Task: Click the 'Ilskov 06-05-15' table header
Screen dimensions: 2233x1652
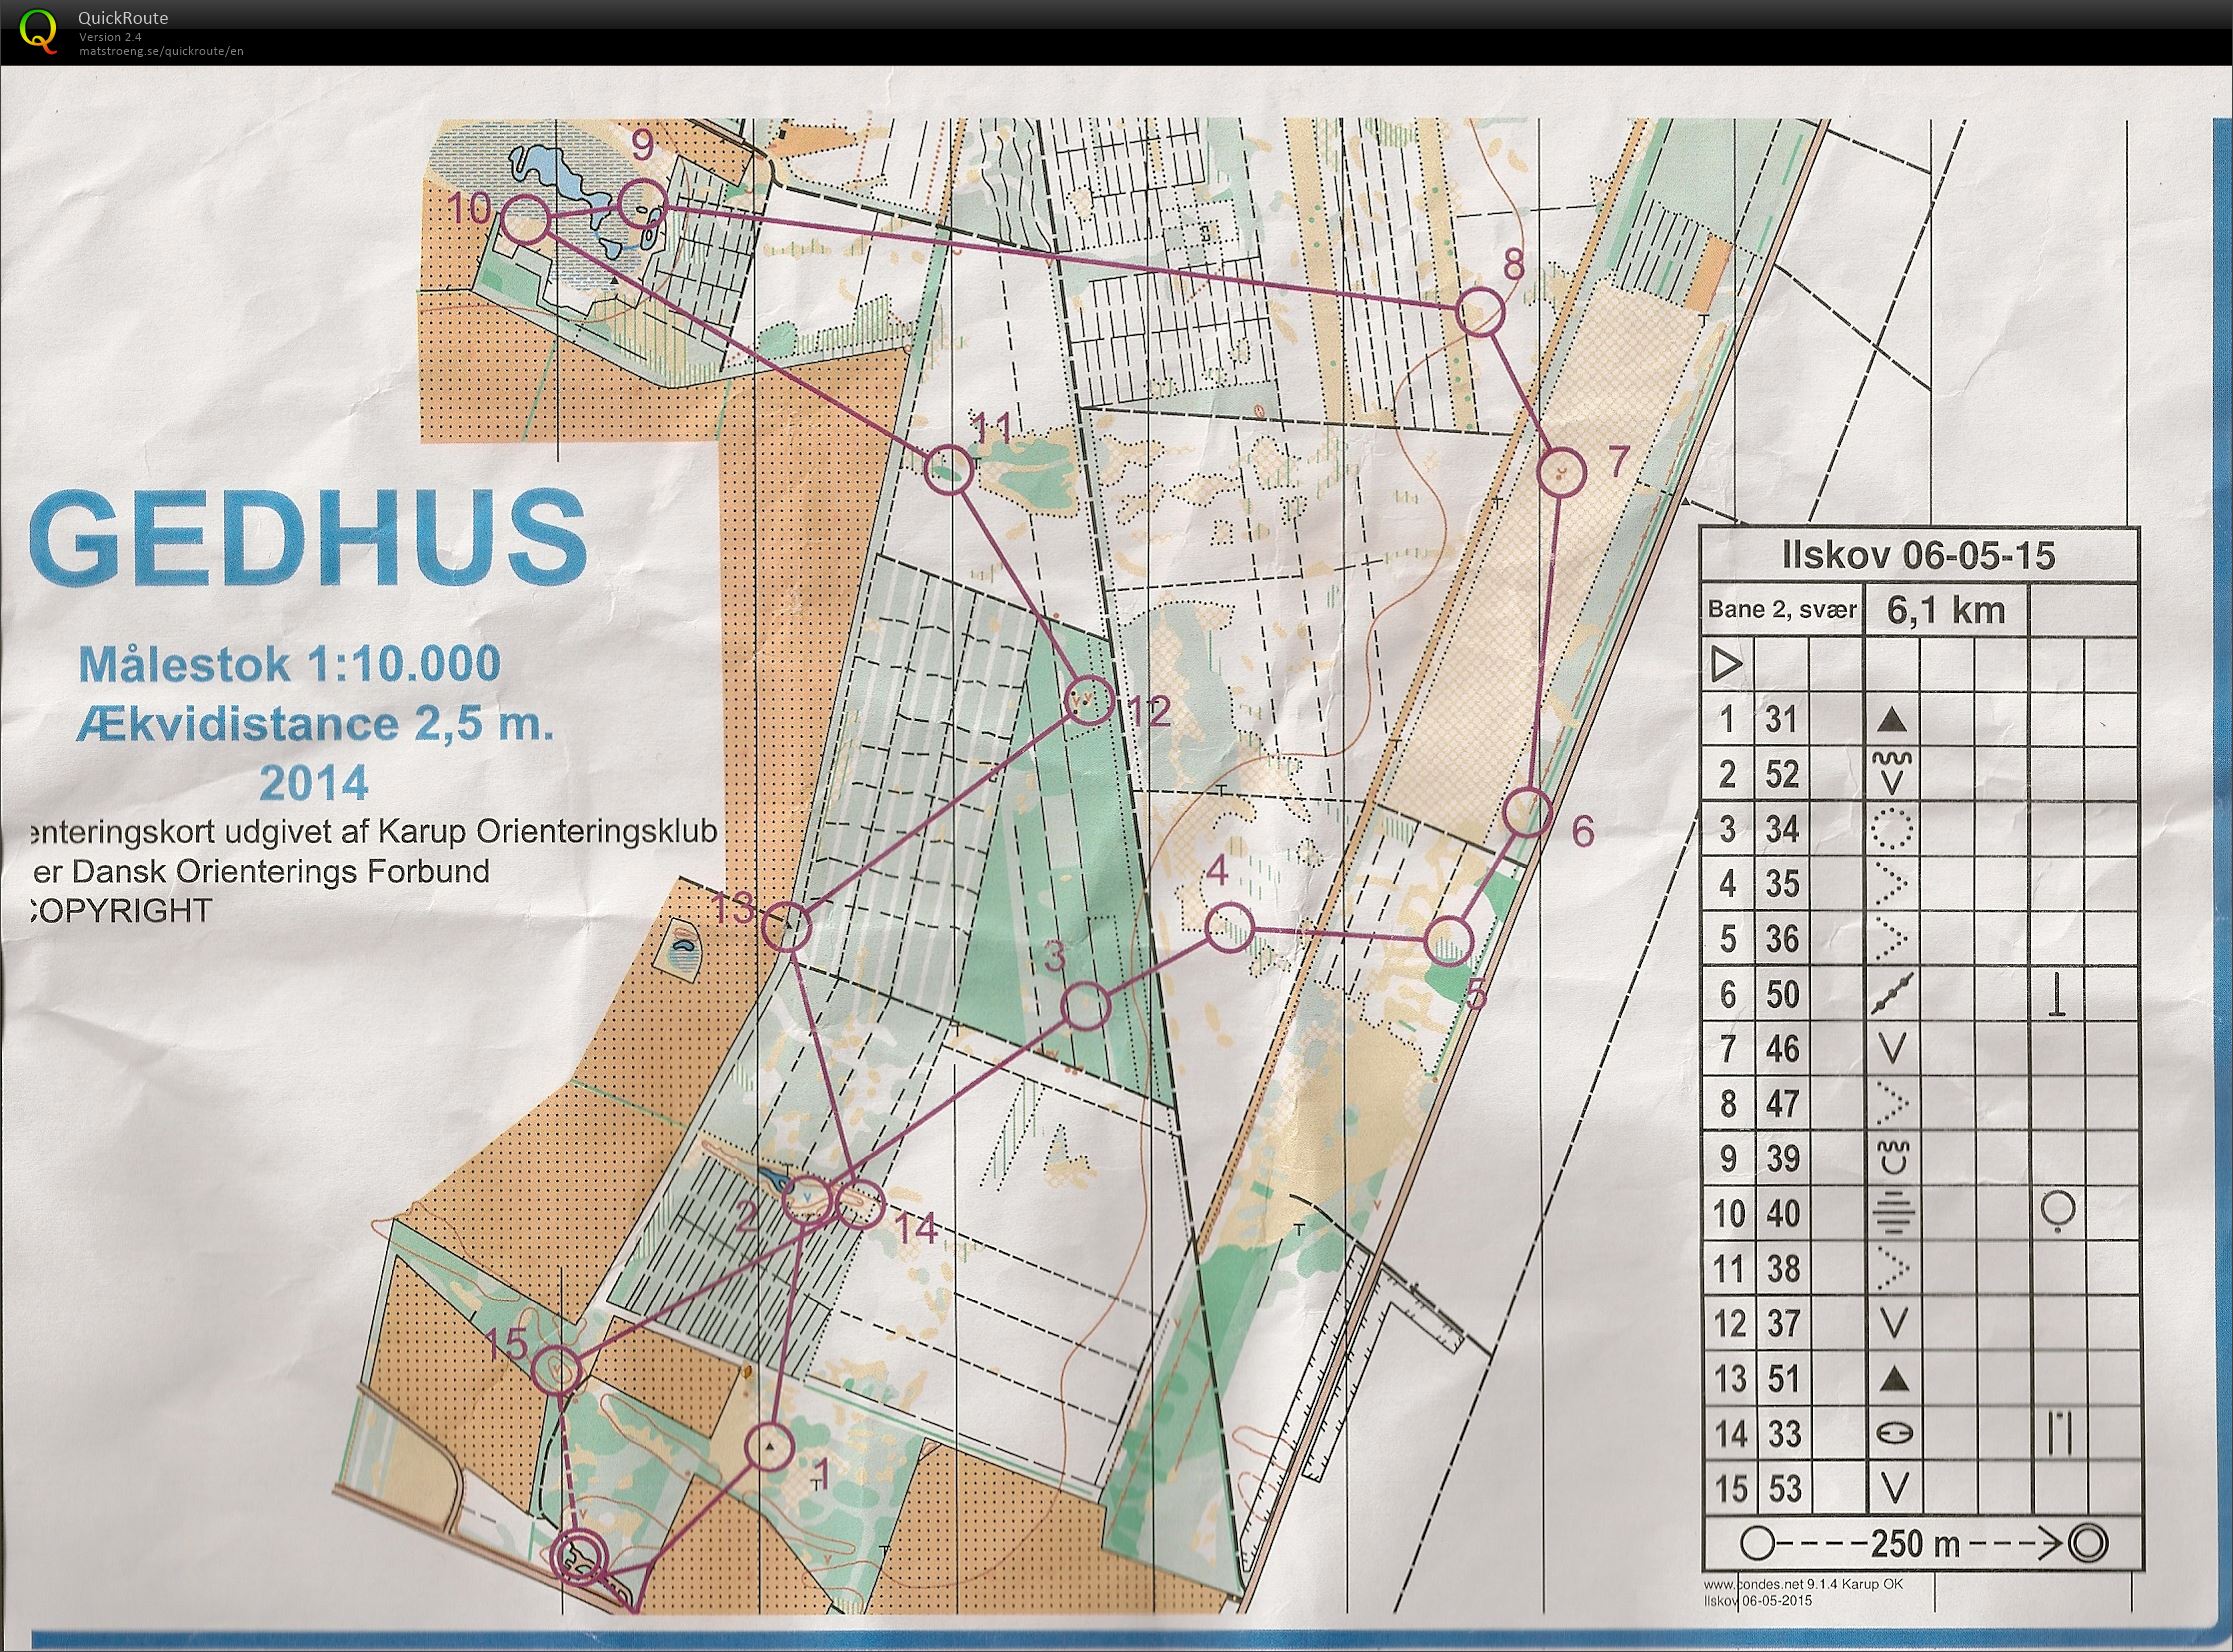Action: [x=1919, y=555]
